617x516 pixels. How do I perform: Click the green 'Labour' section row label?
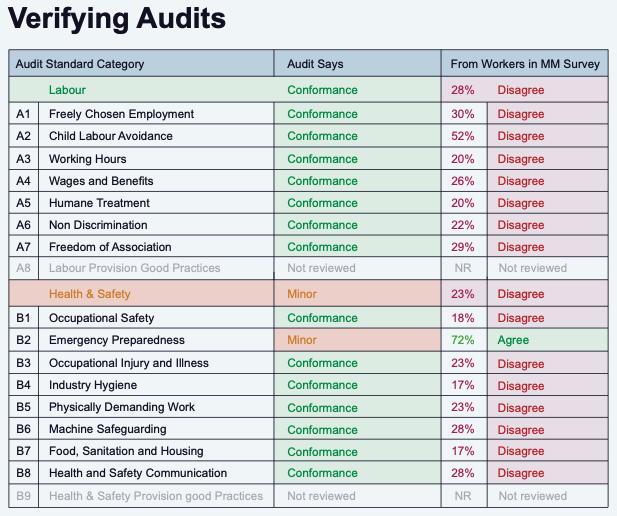click(x=67, y=90)
